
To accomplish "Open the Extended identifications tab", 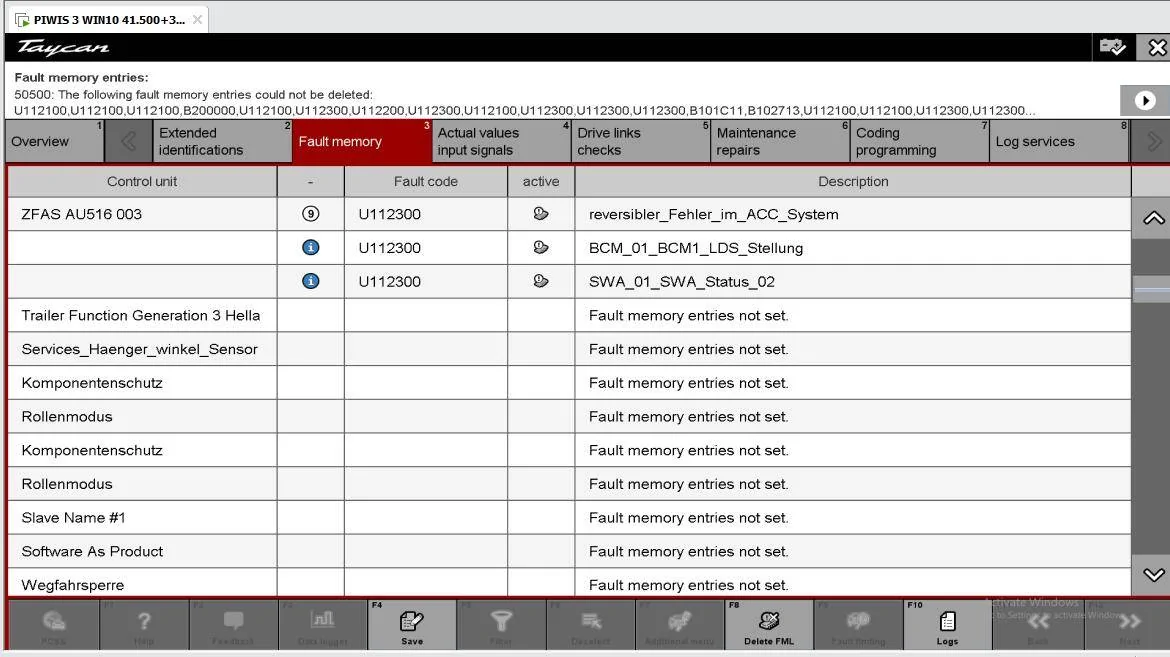I will click(x=222, y=141).
